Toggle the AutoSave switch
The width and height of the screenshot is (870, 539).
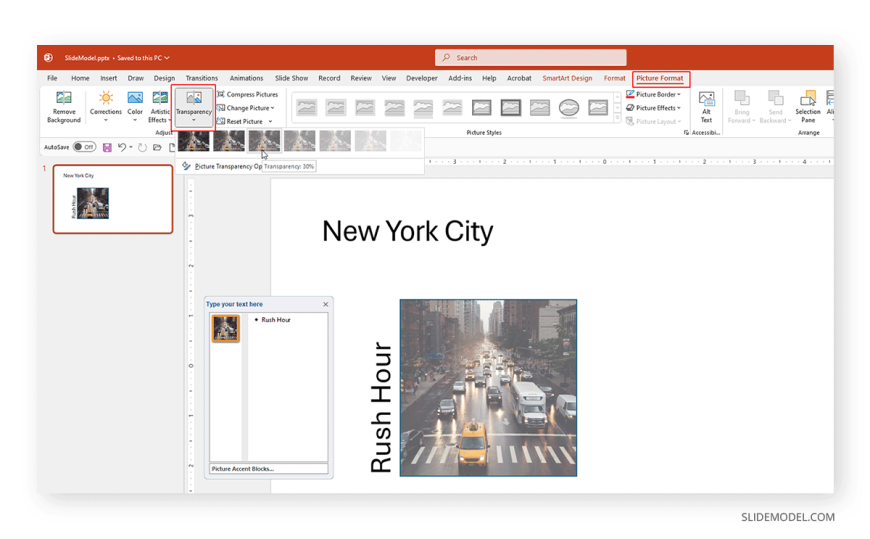pos(84,147)
